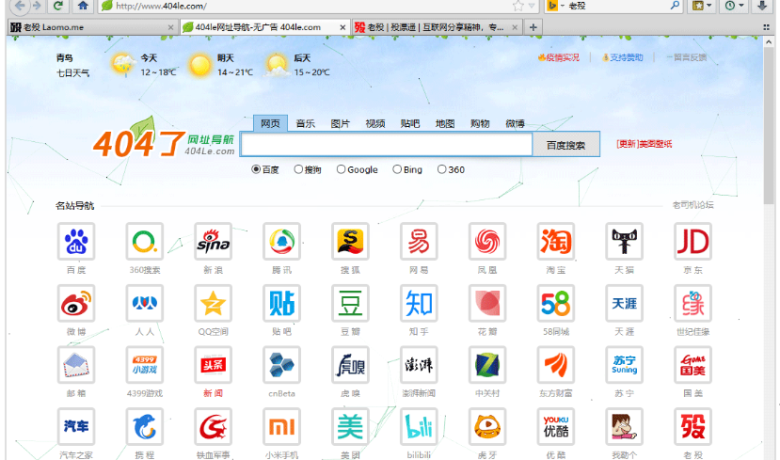
Task: Open the 58同城 site icon
Action: 556,303
